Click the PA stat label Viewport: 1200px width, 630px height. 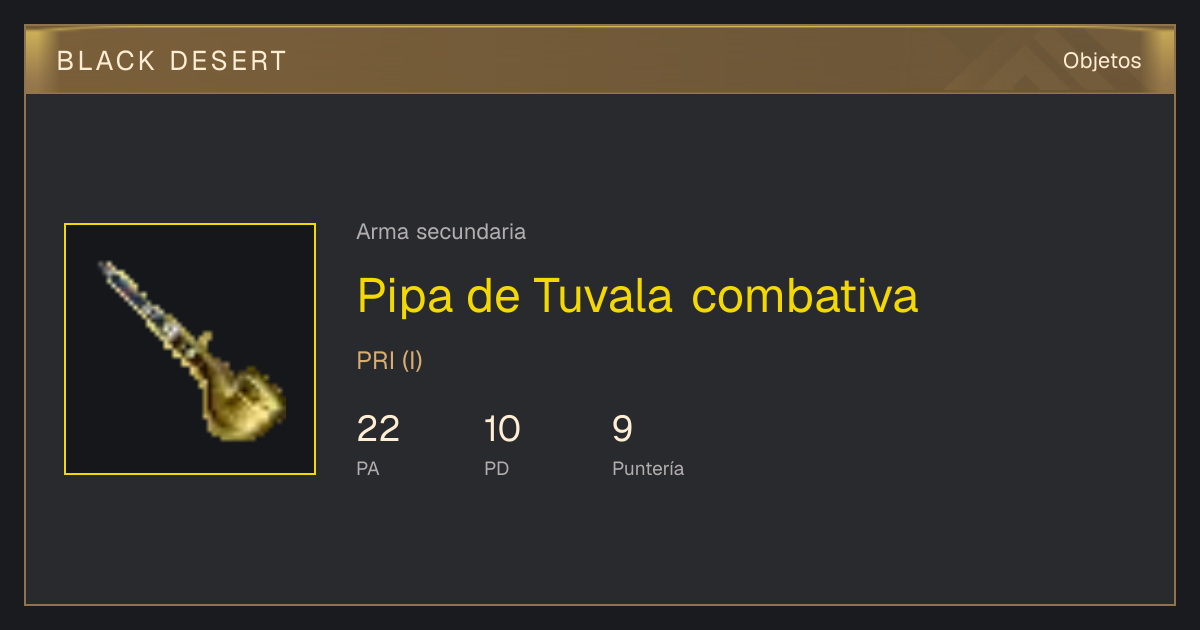point(368,468)
